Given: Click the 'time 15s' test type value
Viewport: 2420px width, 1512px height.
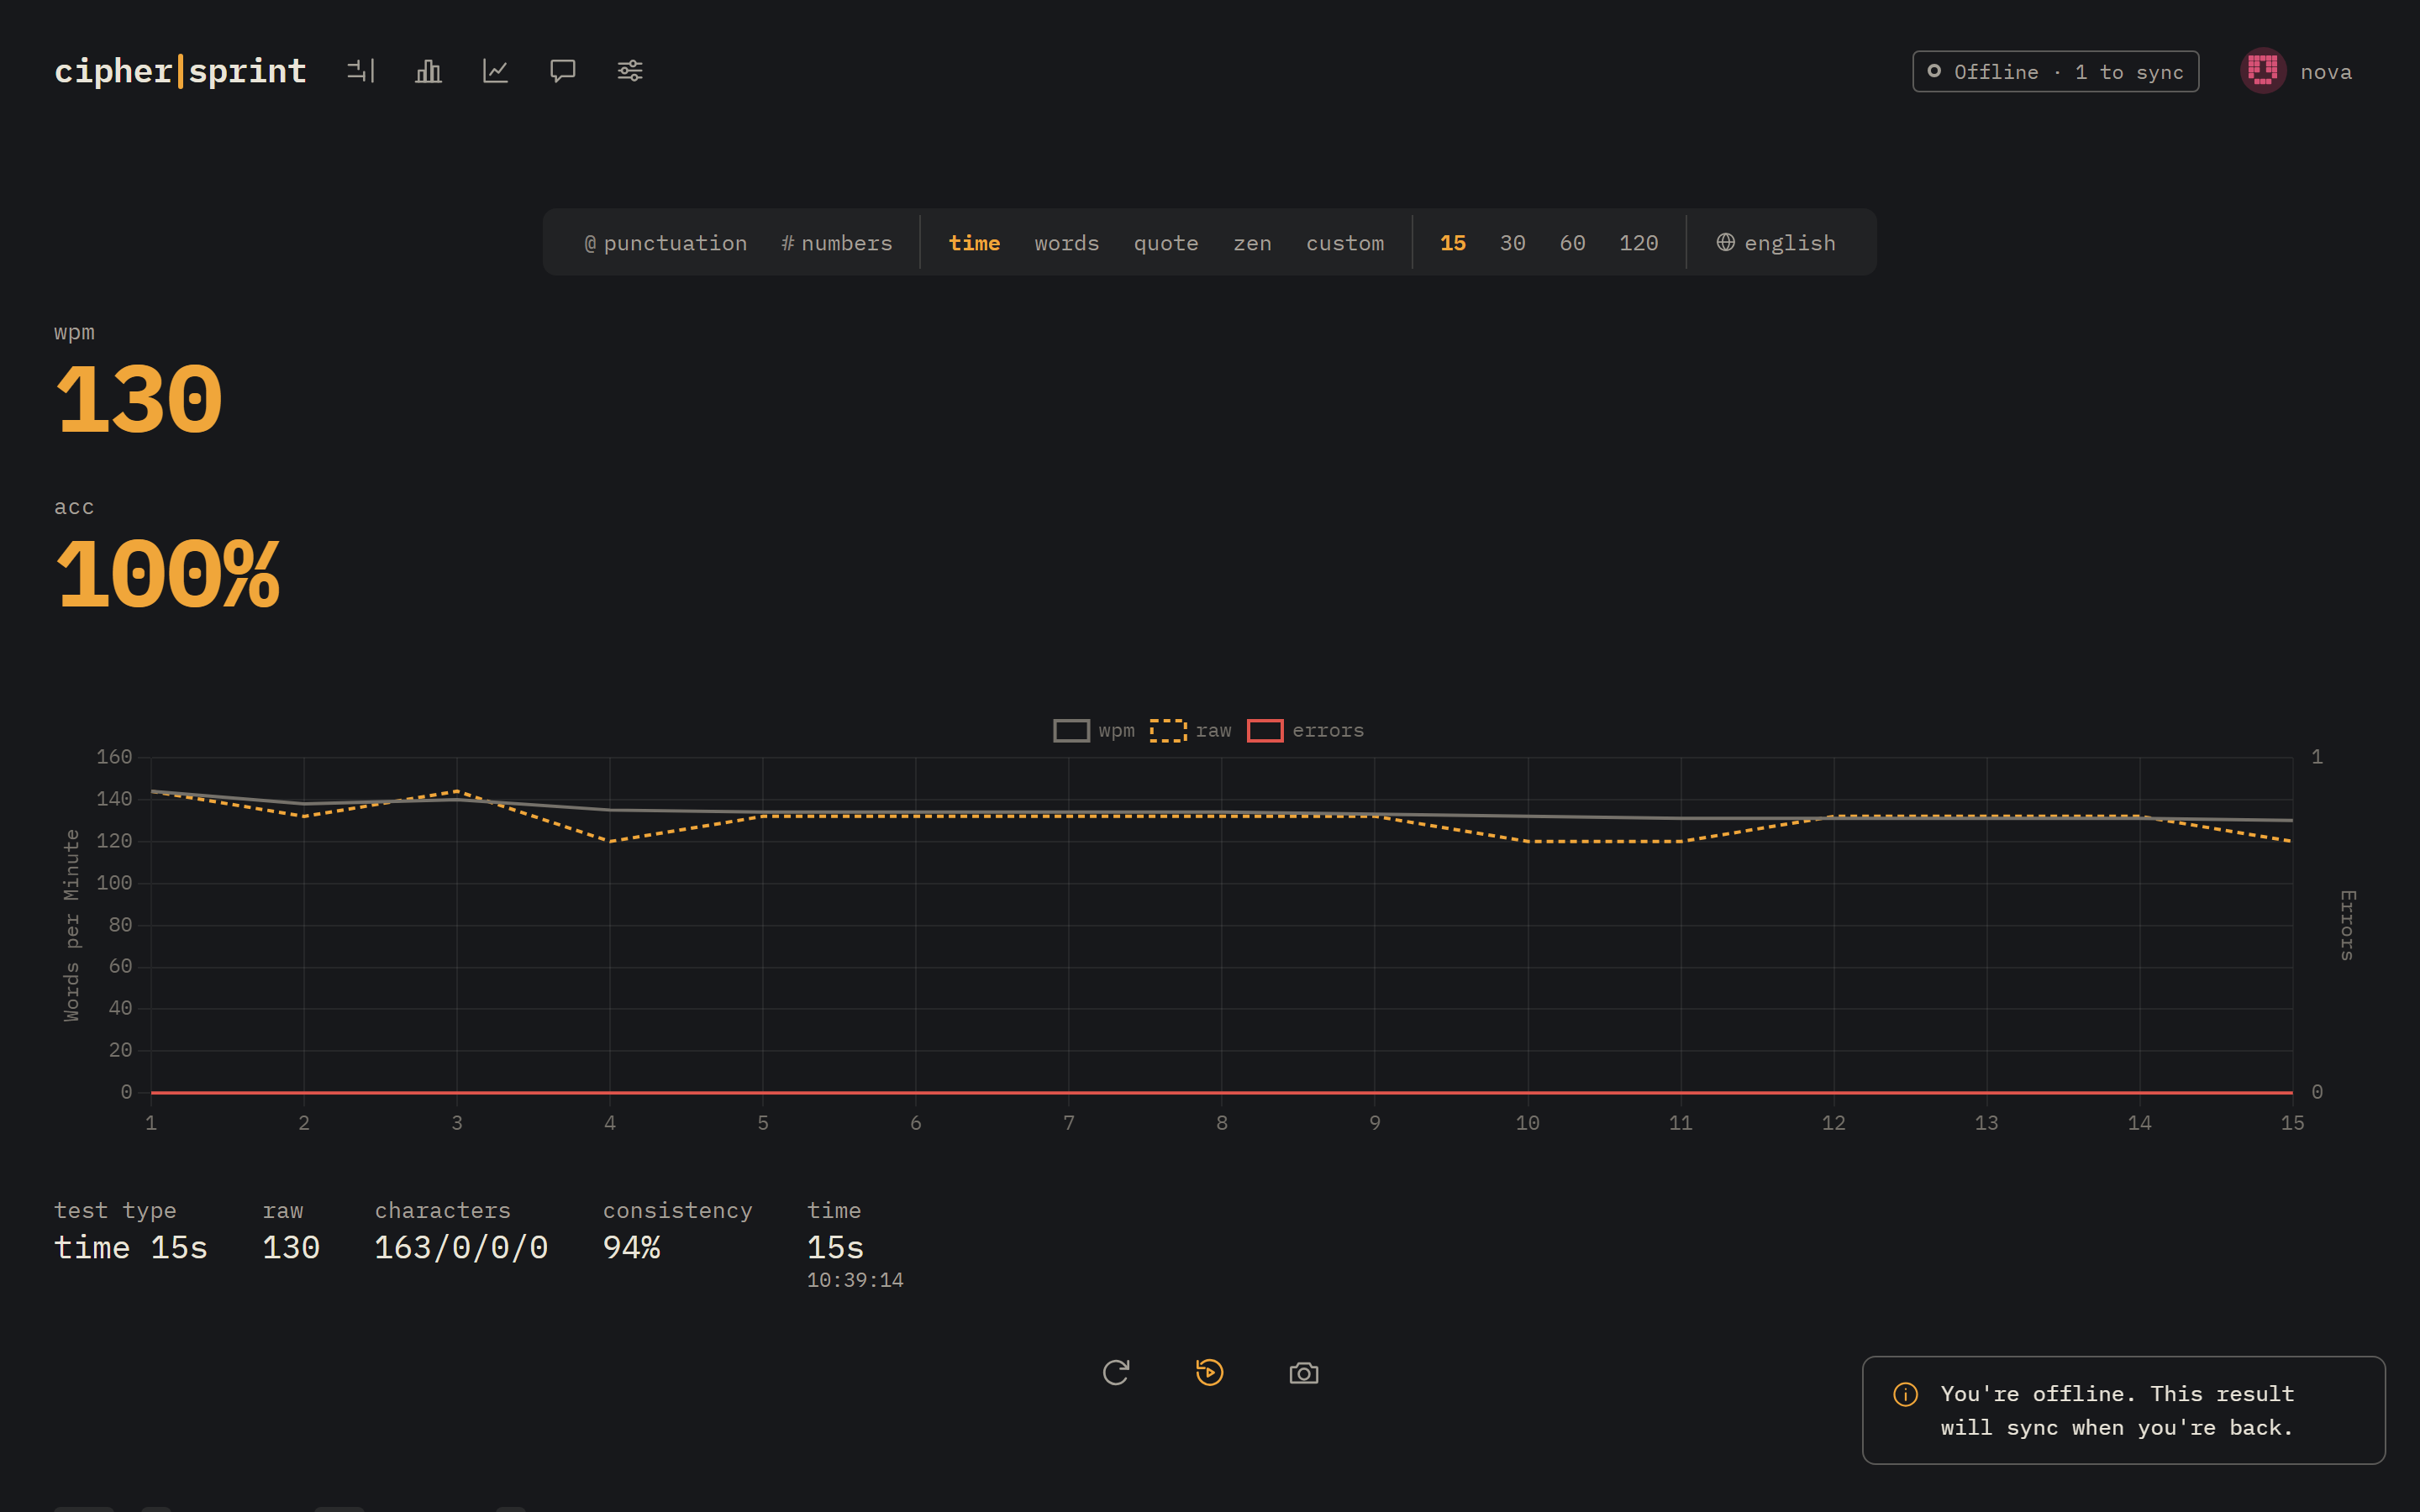Looking at the screenshot, I should tap(131, 1248).
